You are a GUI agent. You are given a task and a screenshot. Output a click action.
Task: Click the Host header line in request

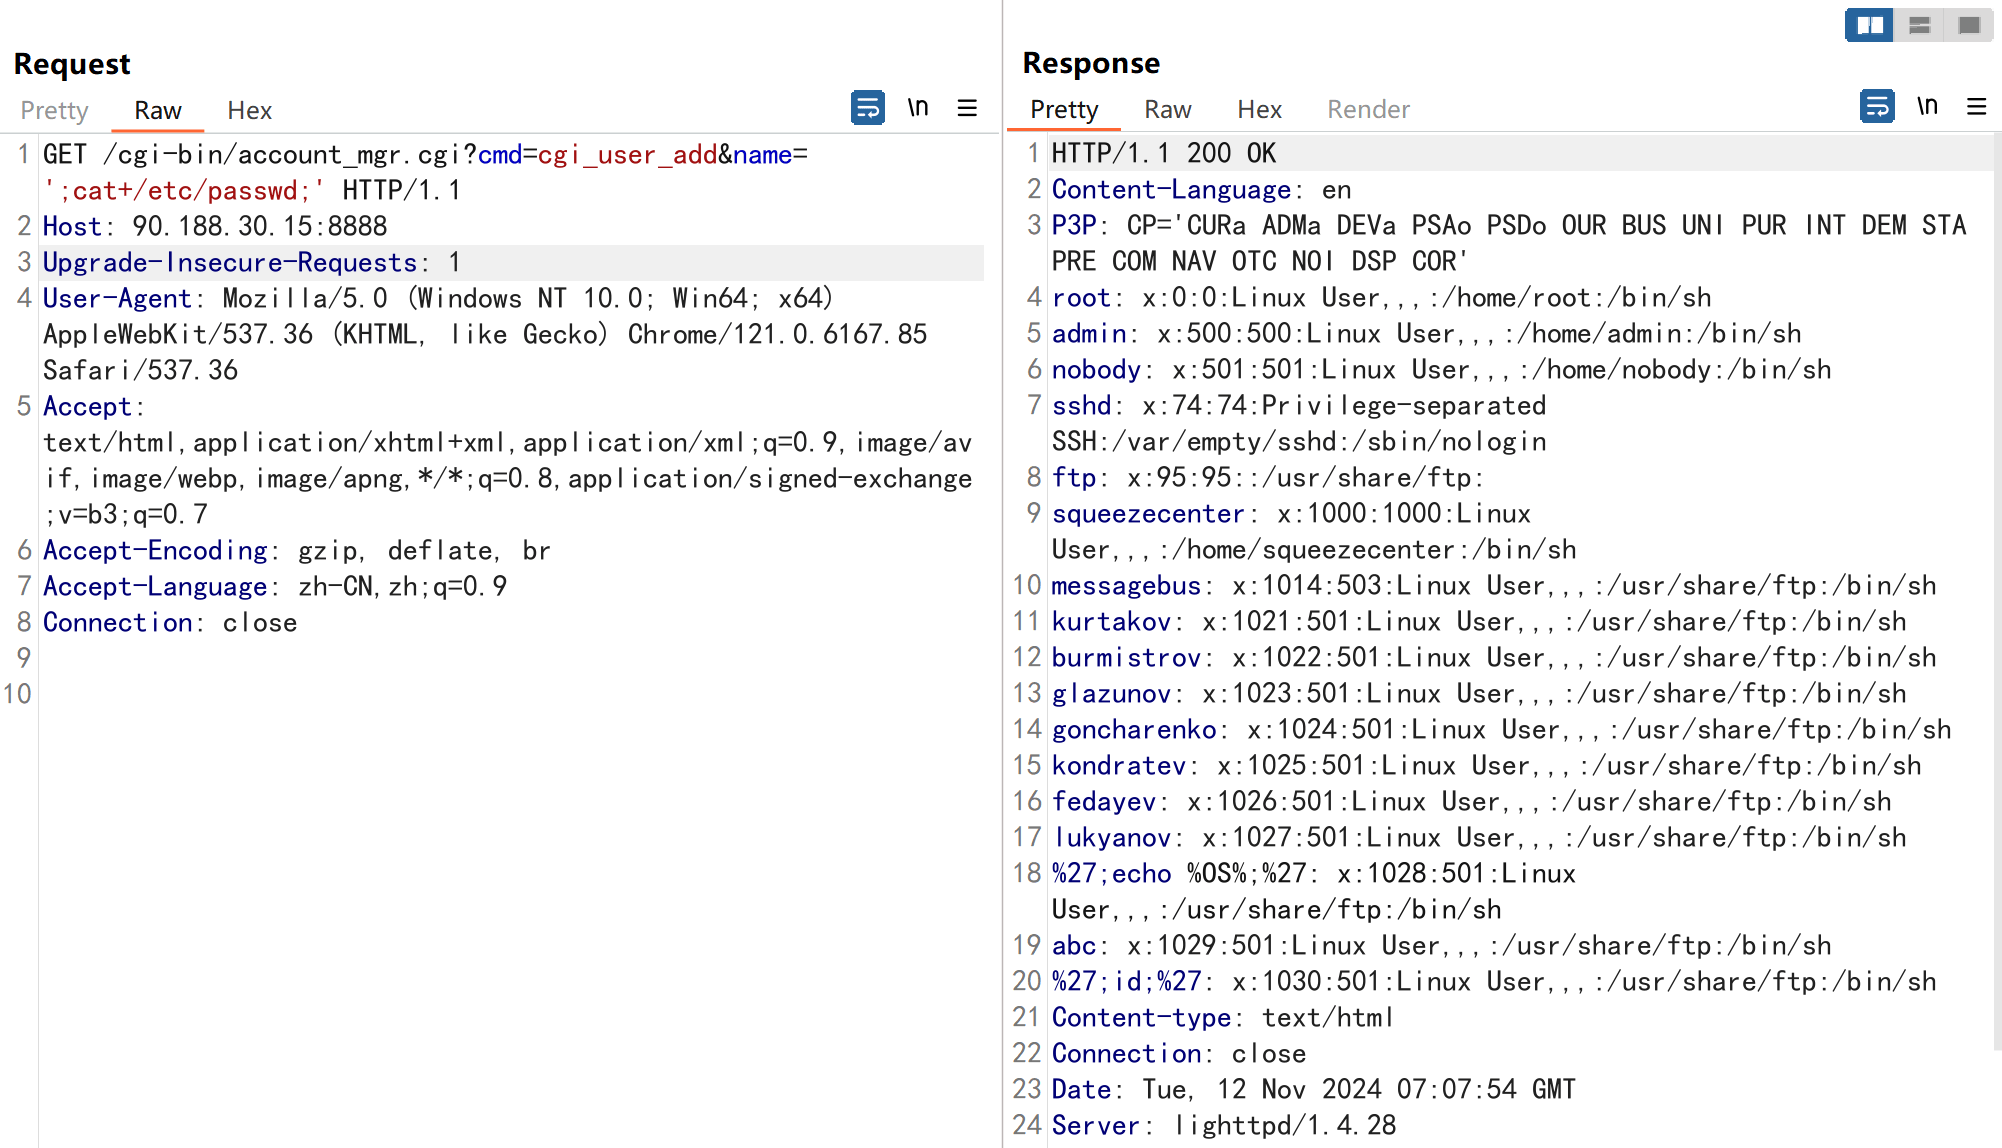pyautogui.click(x=214, y=227)
